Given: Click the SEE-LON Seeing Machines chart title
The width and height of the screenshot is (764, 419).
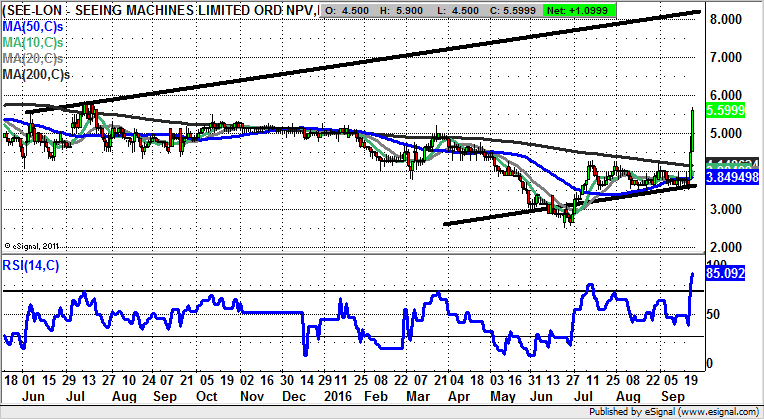Looking at the screenshot, I should [x=160, y=10].
